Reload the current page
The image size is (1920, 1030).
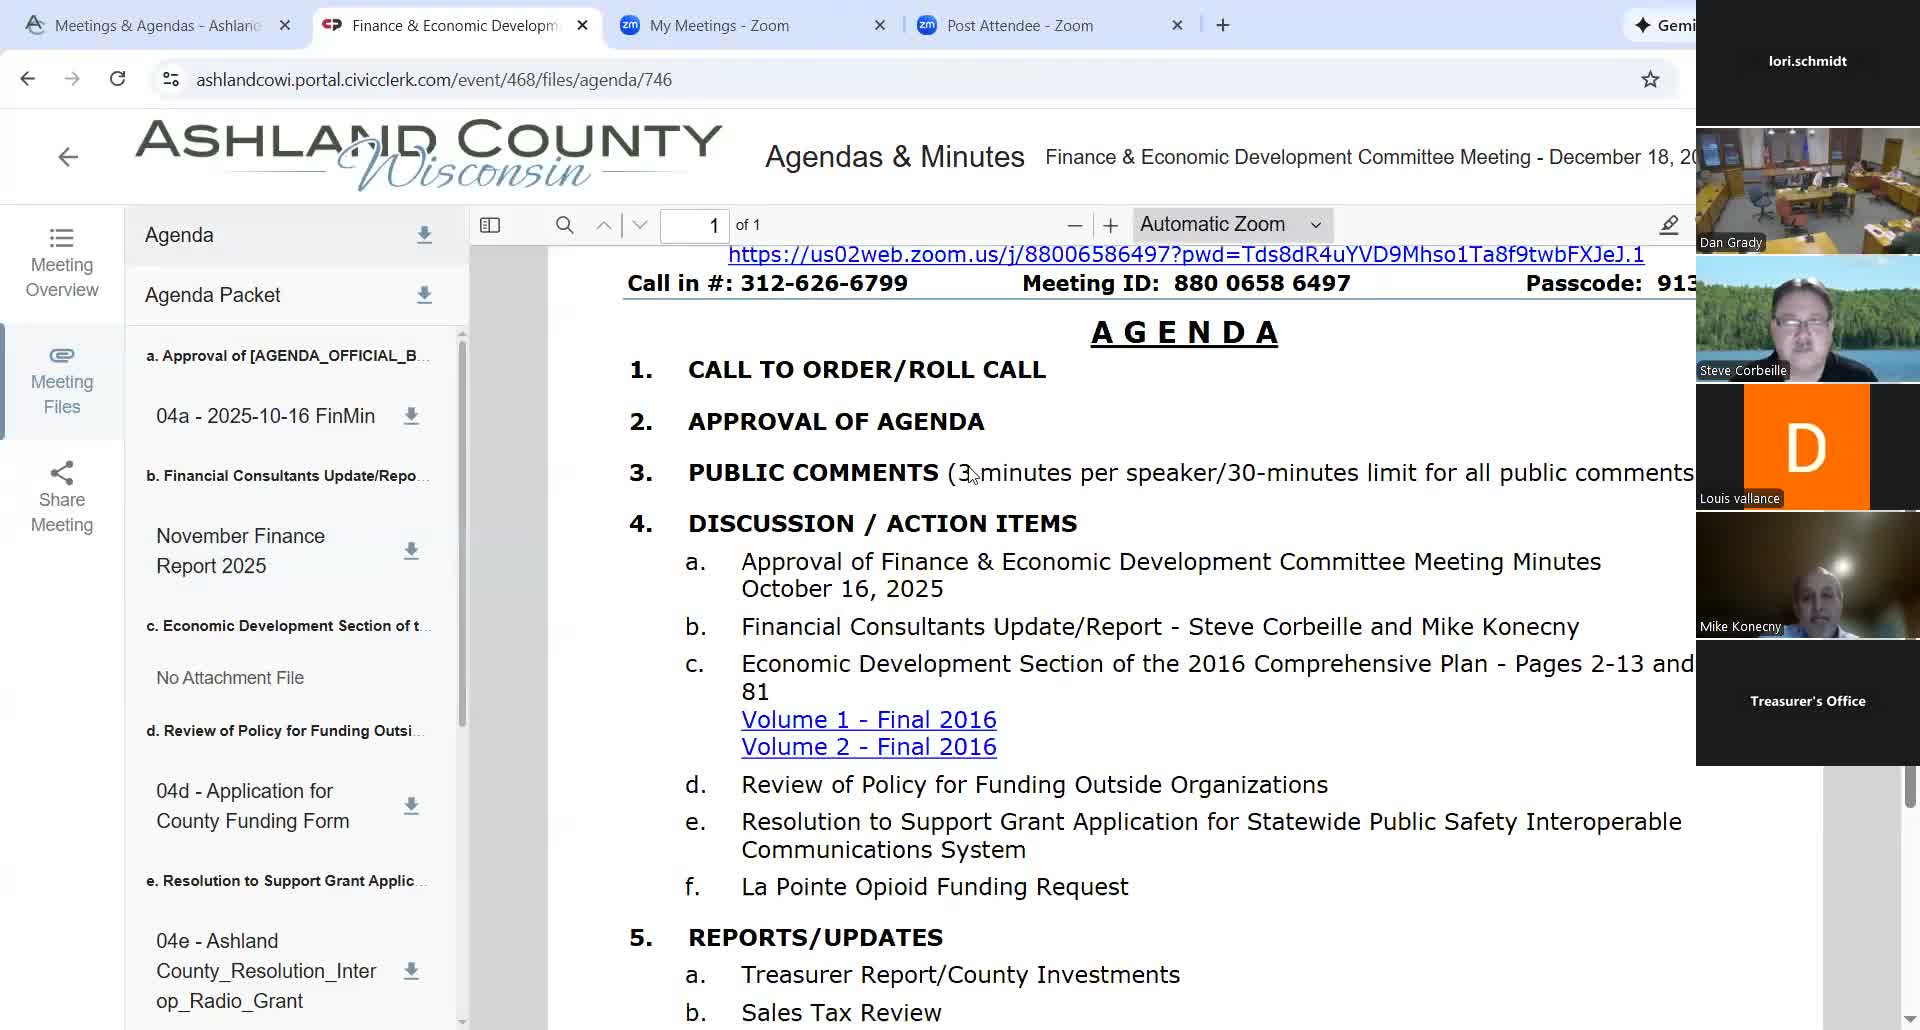[117, 79]
